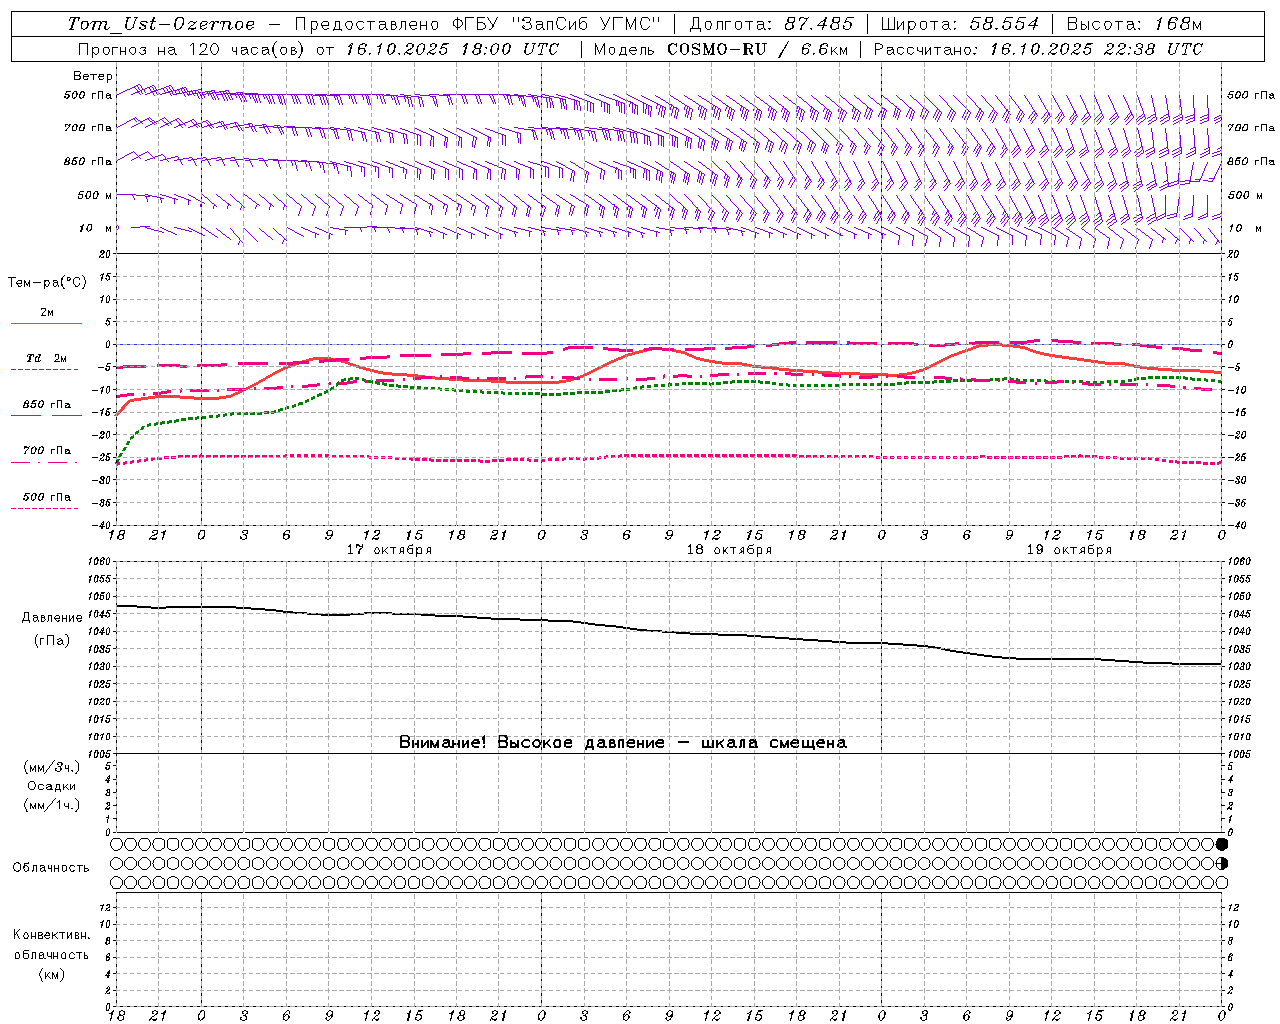
Task: Click the 700 гПа temperature legend label
Action: 47,451
